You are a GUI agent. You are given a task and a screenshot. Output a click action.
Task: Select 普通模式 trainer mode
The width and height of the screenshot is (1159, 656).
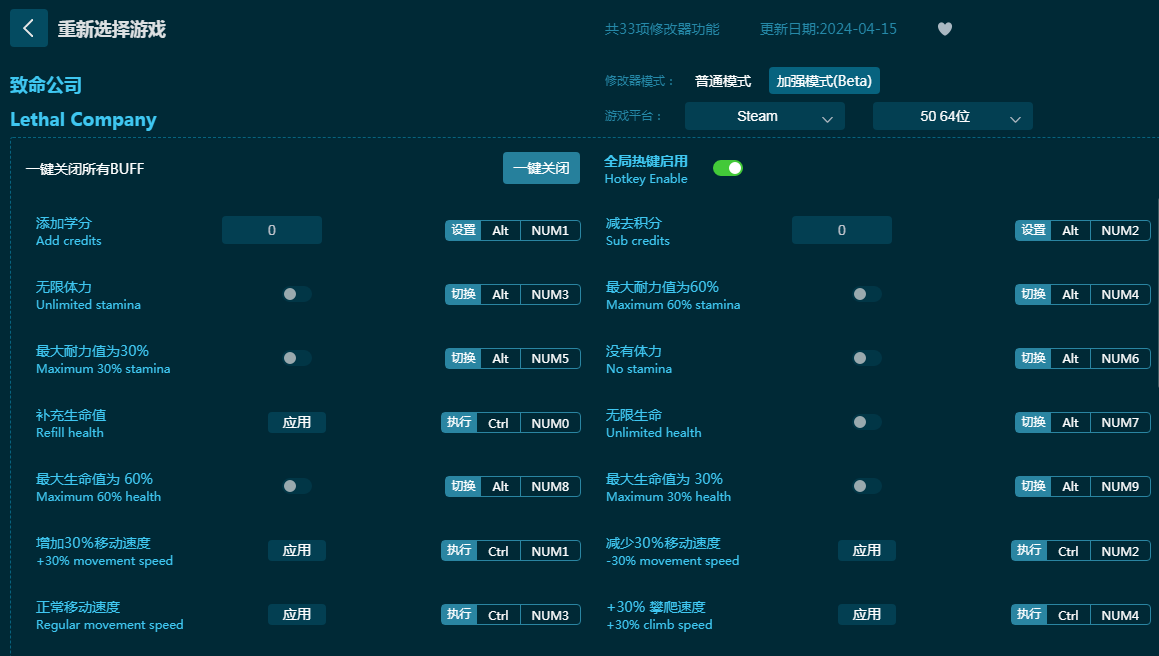(723, 81)
